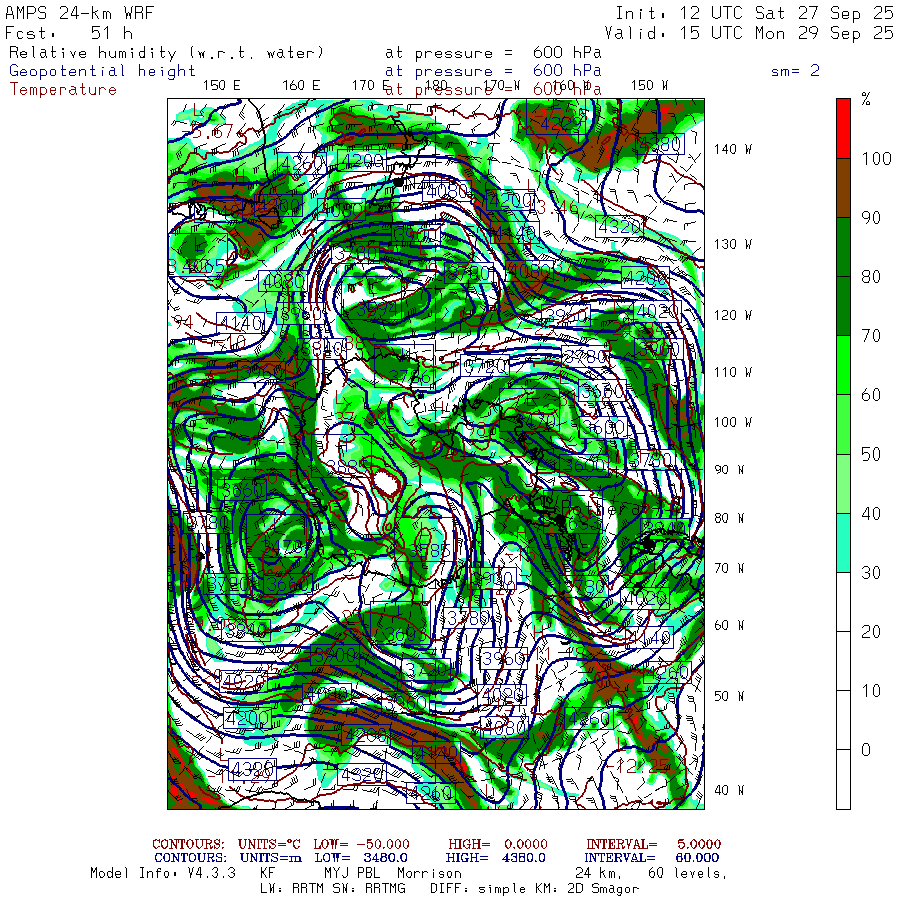
Task: Click the '150 E' longitude label
Action: tap(221, 85)
